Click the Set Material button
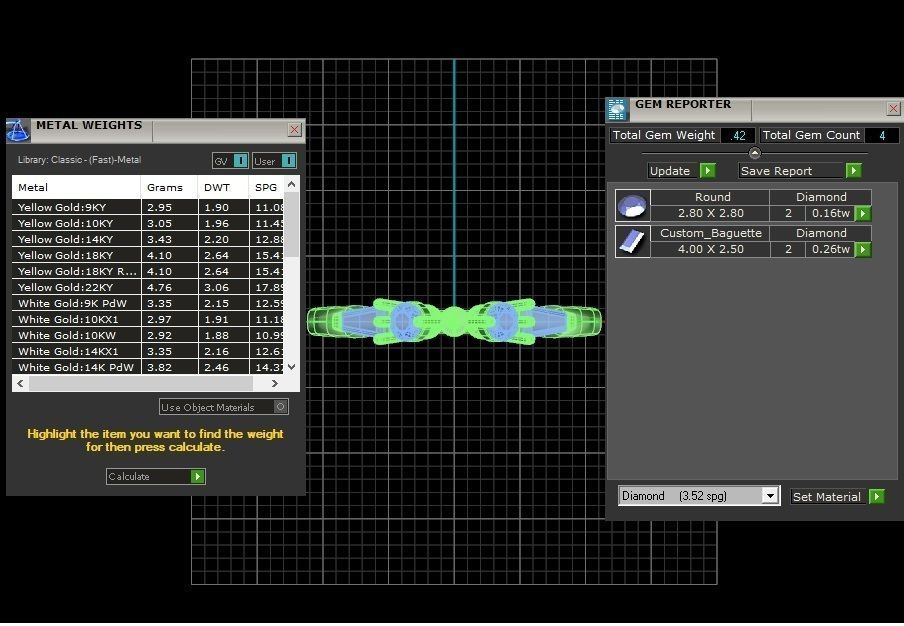The width and height of the screenshot is (904, 626). pyautogui.click(x=838, y=496)
